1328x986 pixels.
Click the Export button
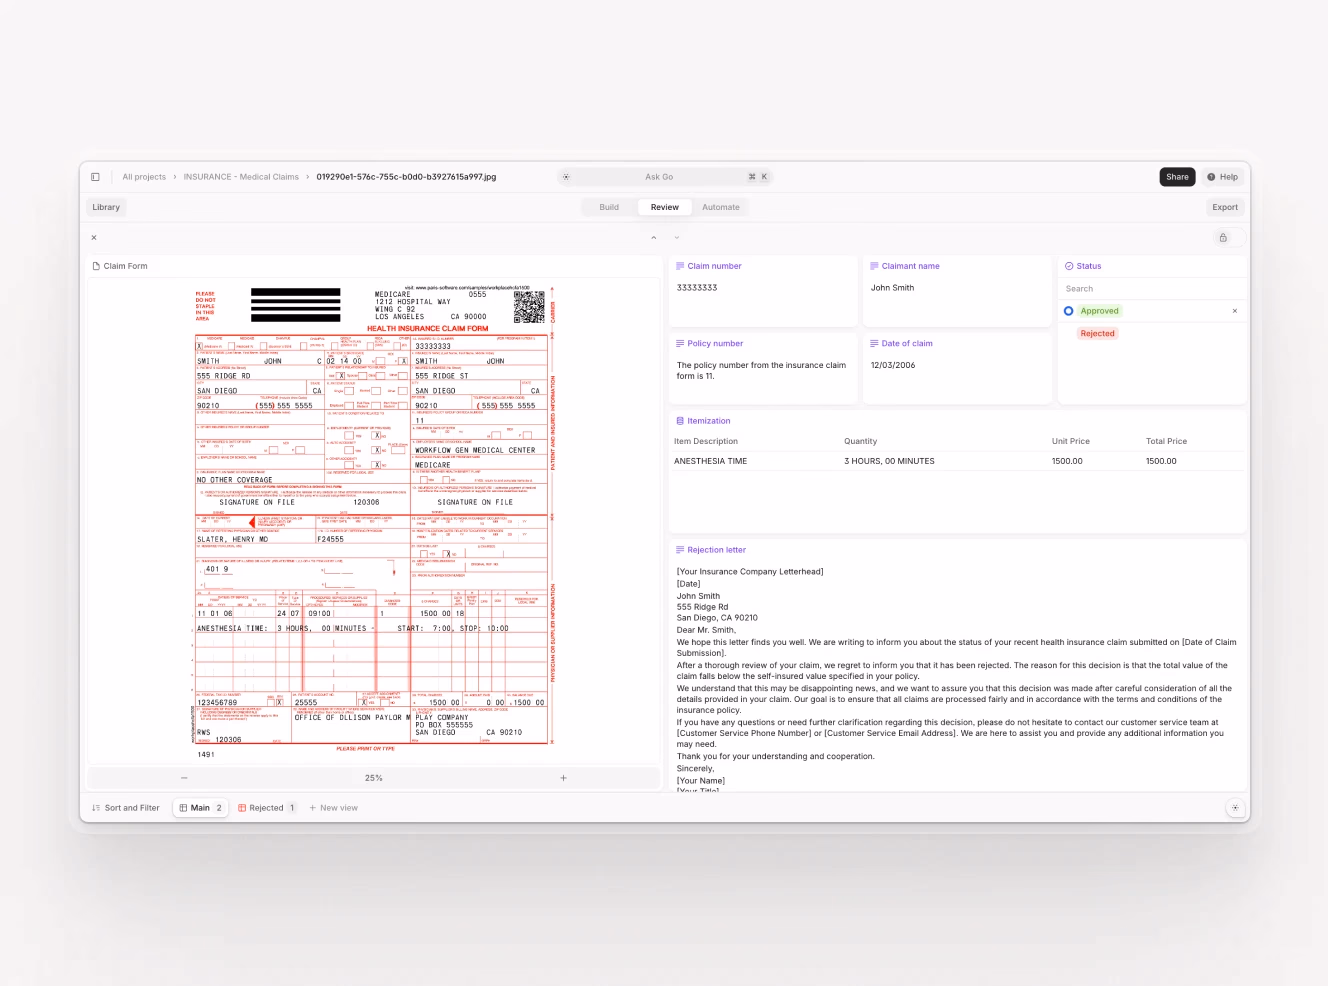[x=1225, y=207]
